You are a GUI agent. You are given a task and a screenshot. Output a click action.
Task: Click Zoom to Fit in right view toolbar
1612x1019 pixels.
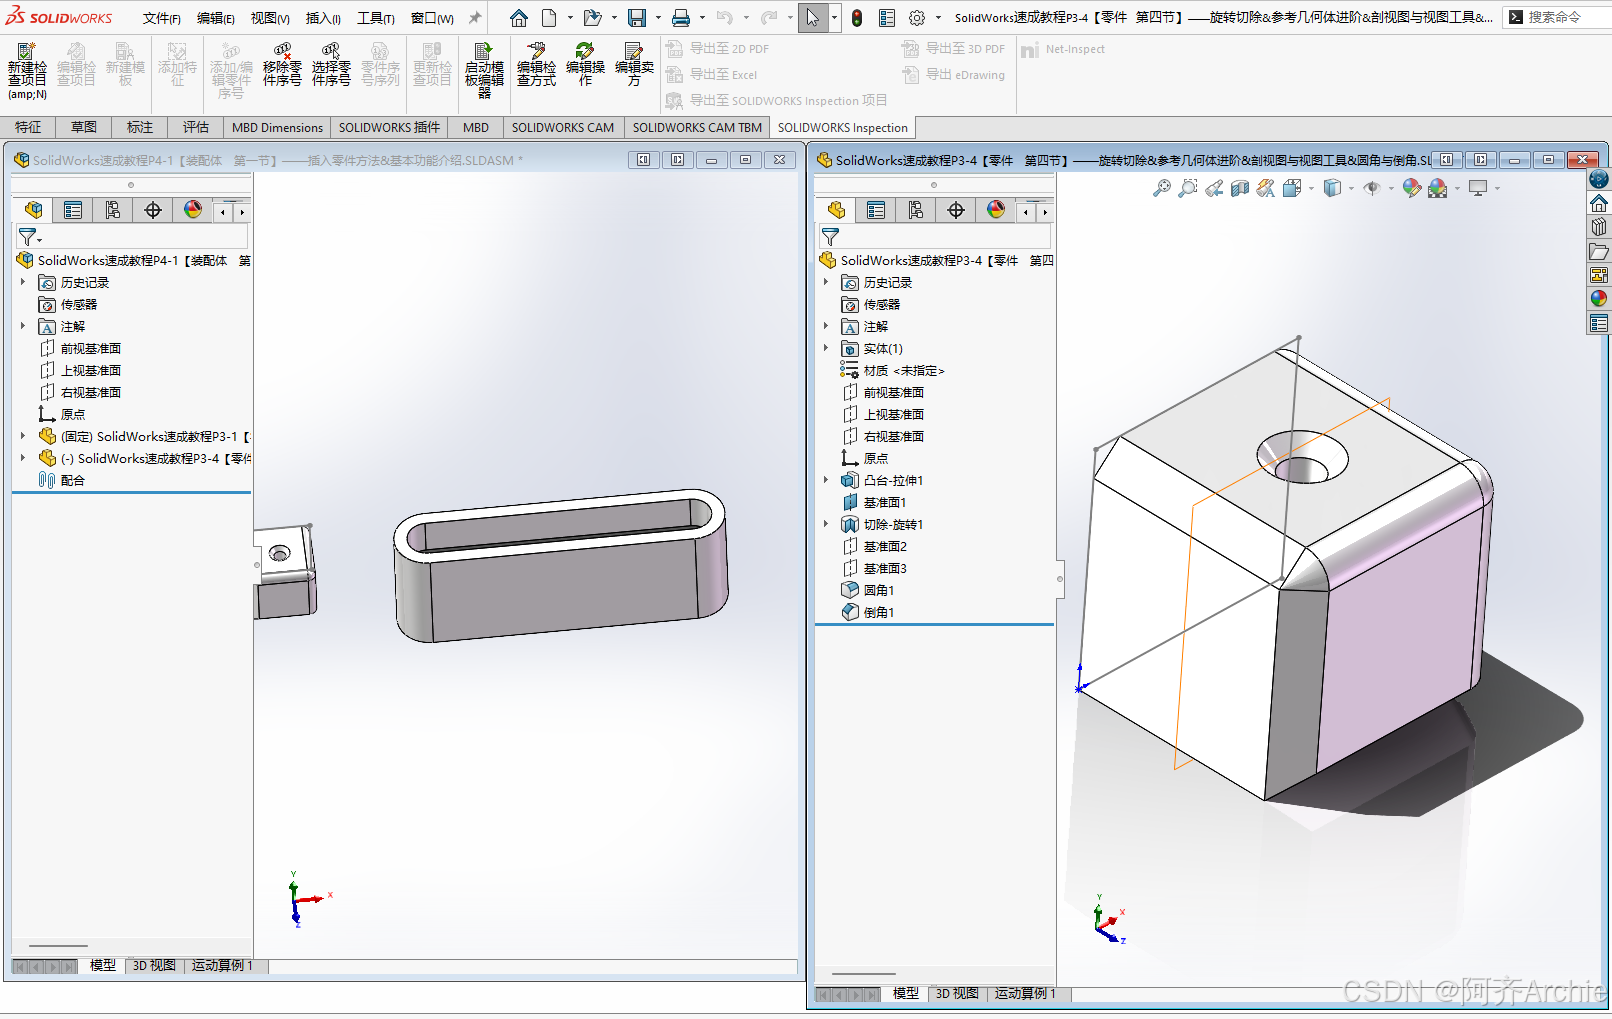click(1161, 188)
